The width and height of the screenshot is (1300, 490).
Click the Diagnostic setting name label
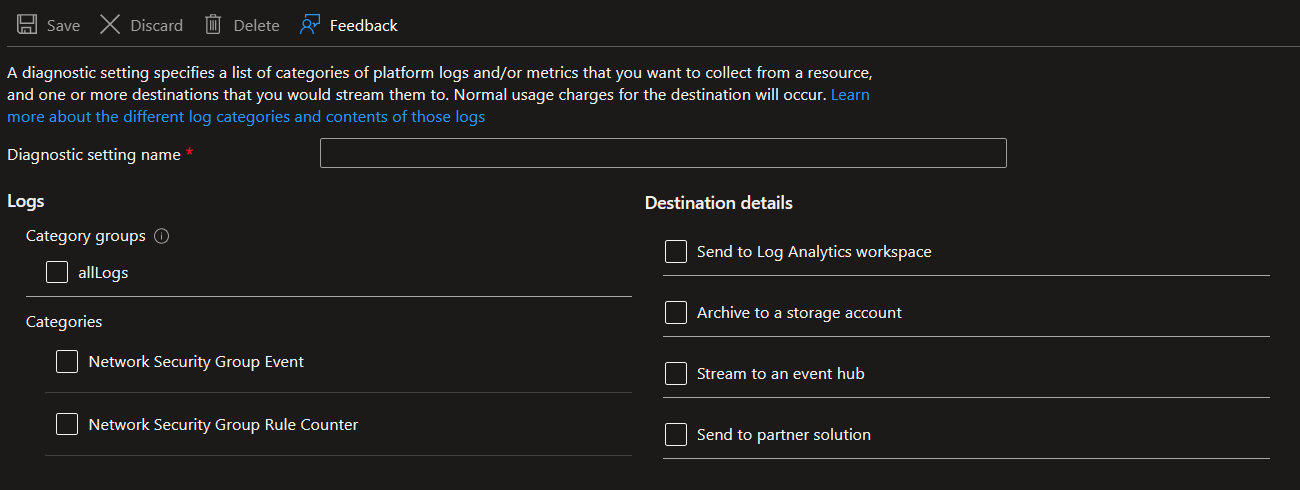(93, 155)
